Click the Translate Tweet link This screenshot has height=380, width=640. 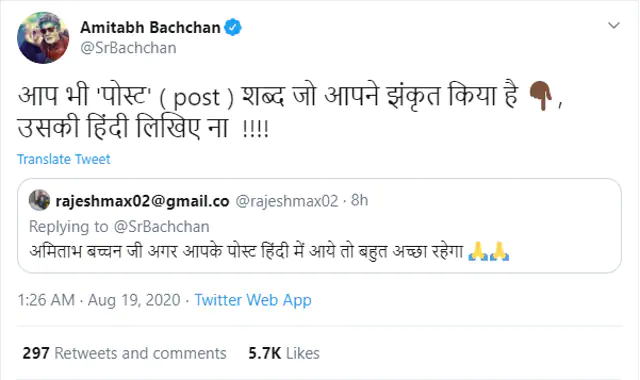coord(64,159)
